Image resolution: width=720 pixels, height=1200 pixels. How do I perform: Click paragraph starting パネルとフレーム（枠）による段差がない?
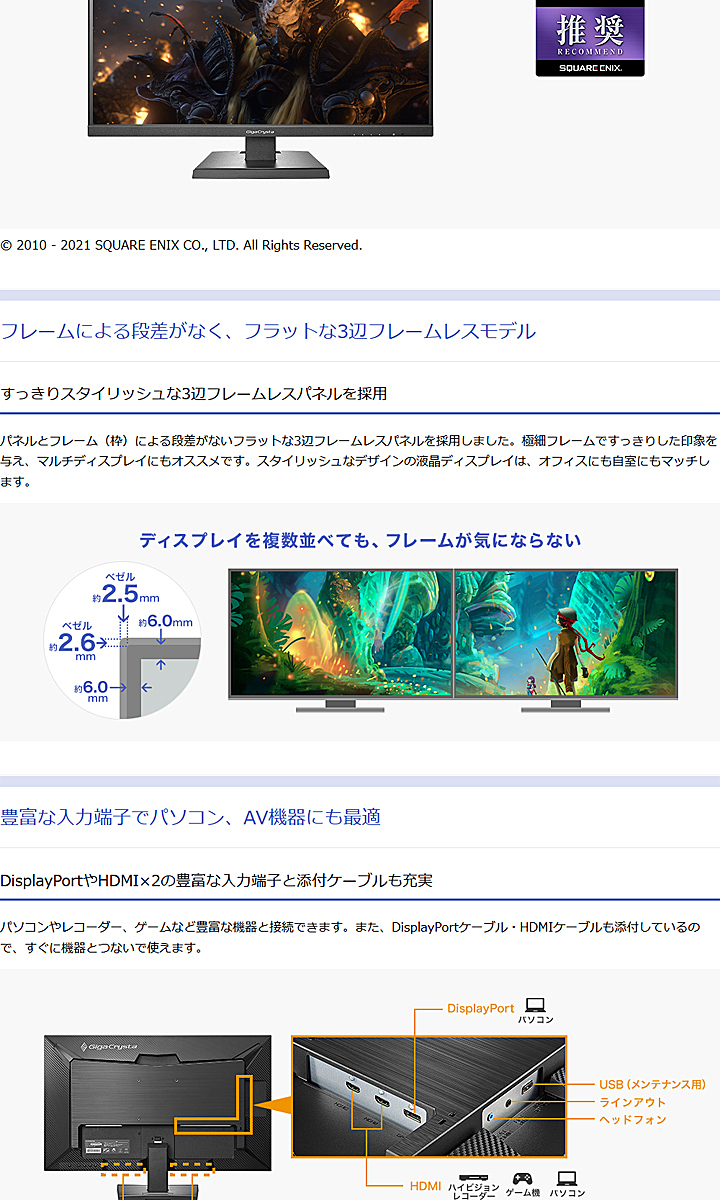(x=360, y=461)
